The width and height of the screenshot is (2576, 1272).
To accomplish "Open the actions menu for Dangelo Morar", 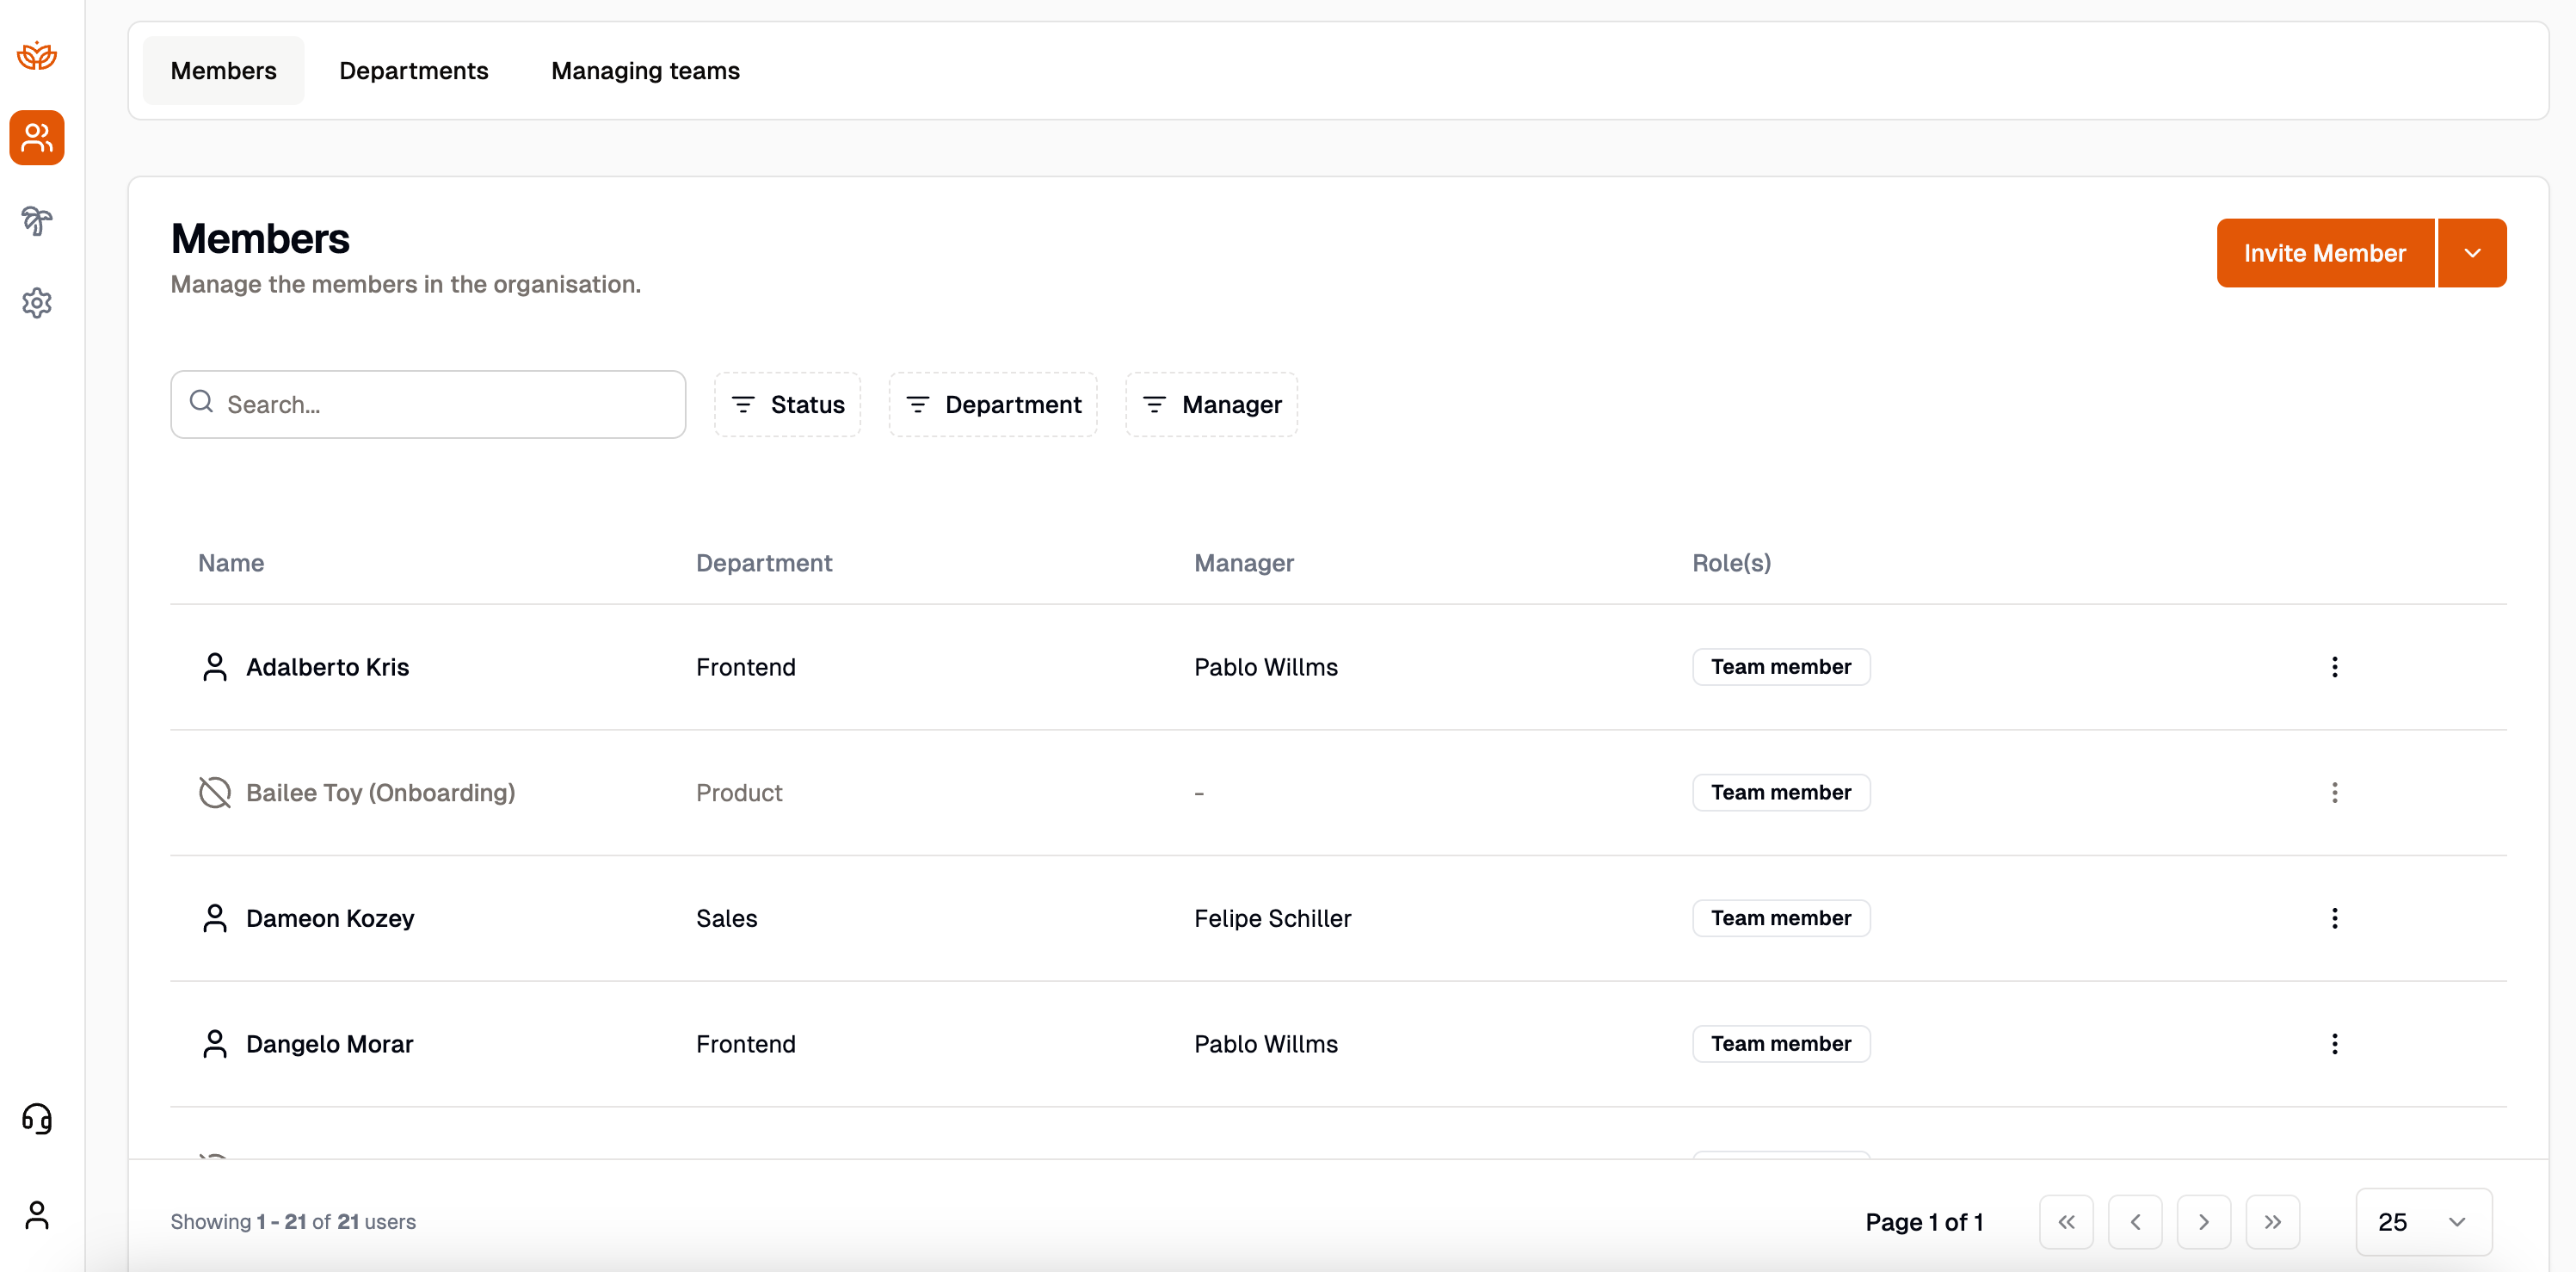I will click(2334, 1044).
